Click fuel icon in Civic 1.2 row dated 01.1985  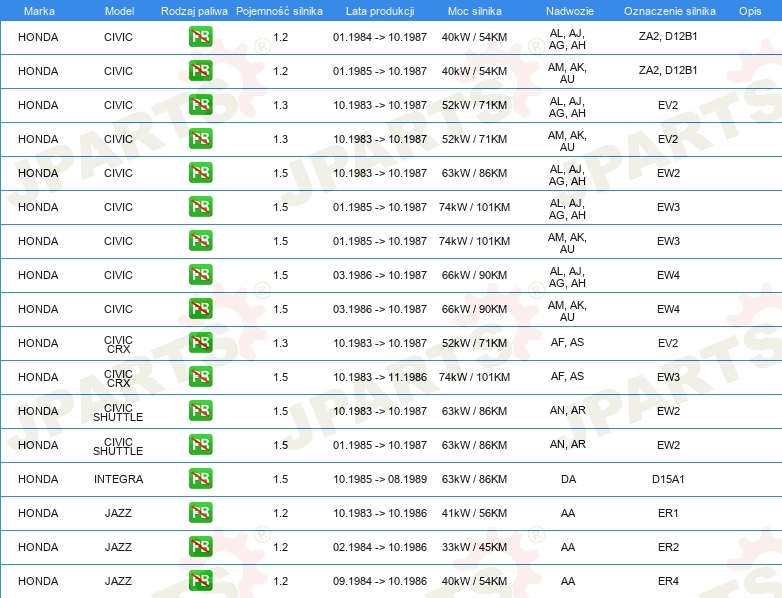200,71
